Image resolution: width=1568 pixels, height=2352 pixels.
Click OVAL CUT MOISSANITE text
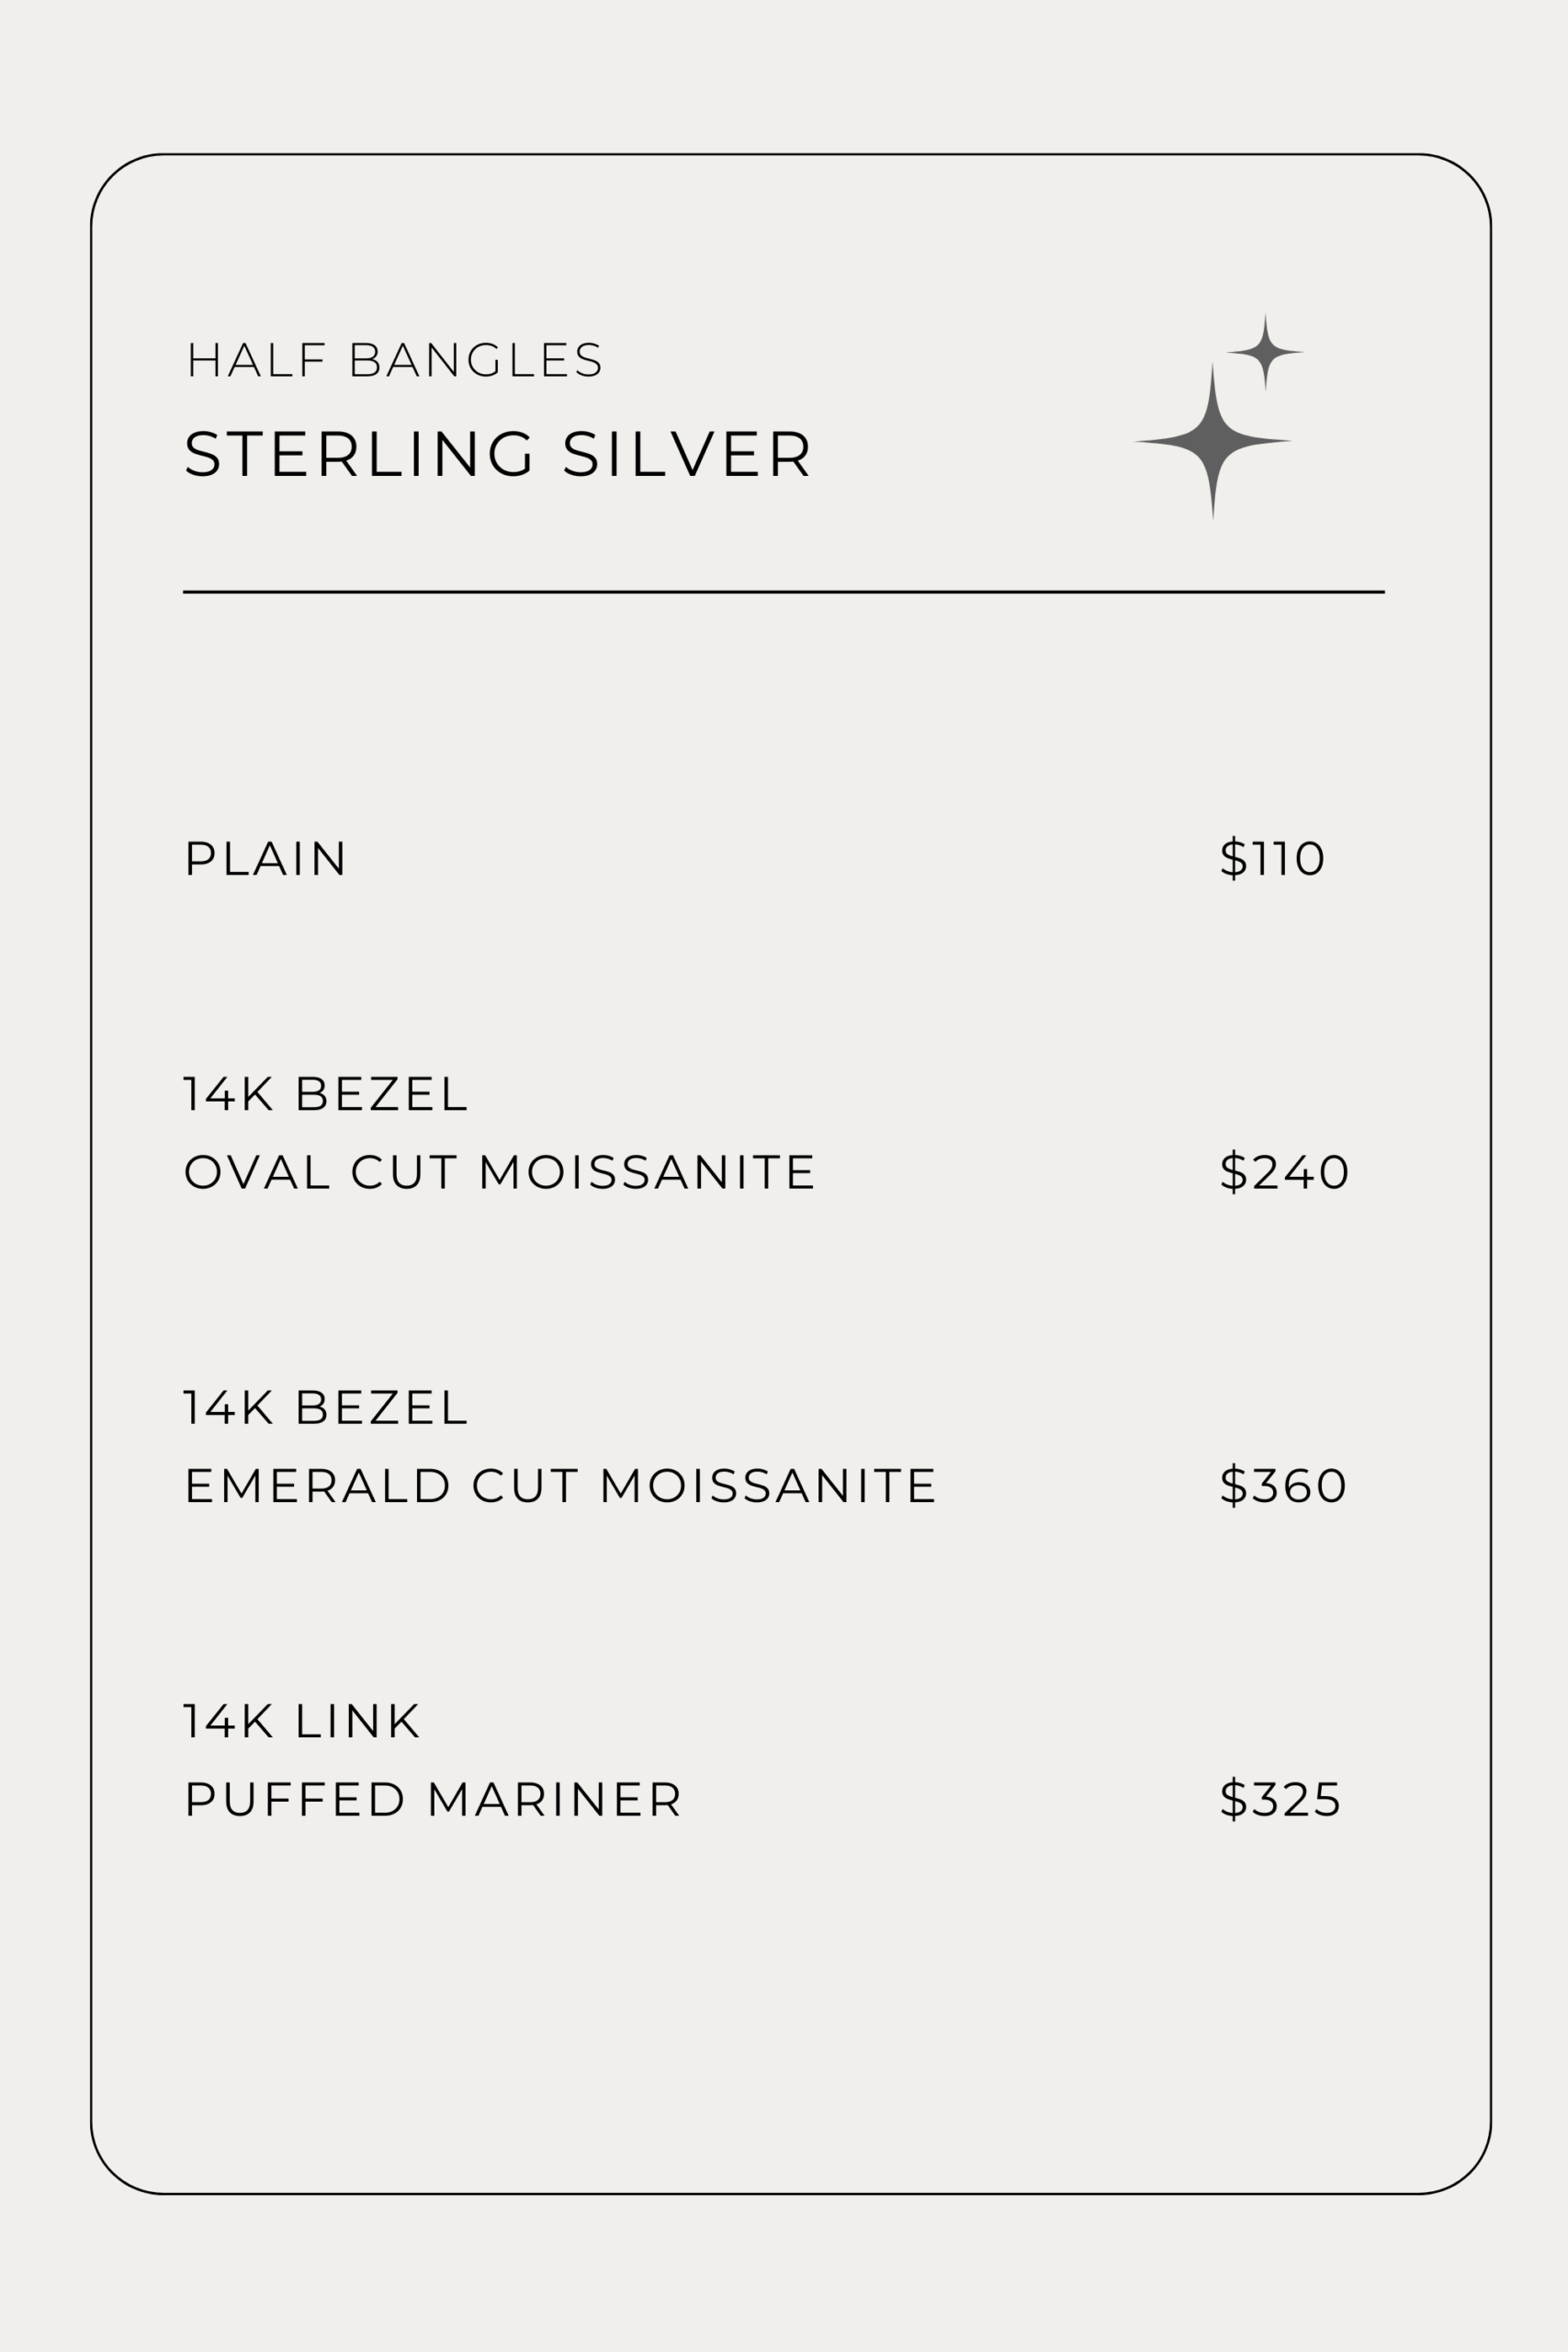500,1172
